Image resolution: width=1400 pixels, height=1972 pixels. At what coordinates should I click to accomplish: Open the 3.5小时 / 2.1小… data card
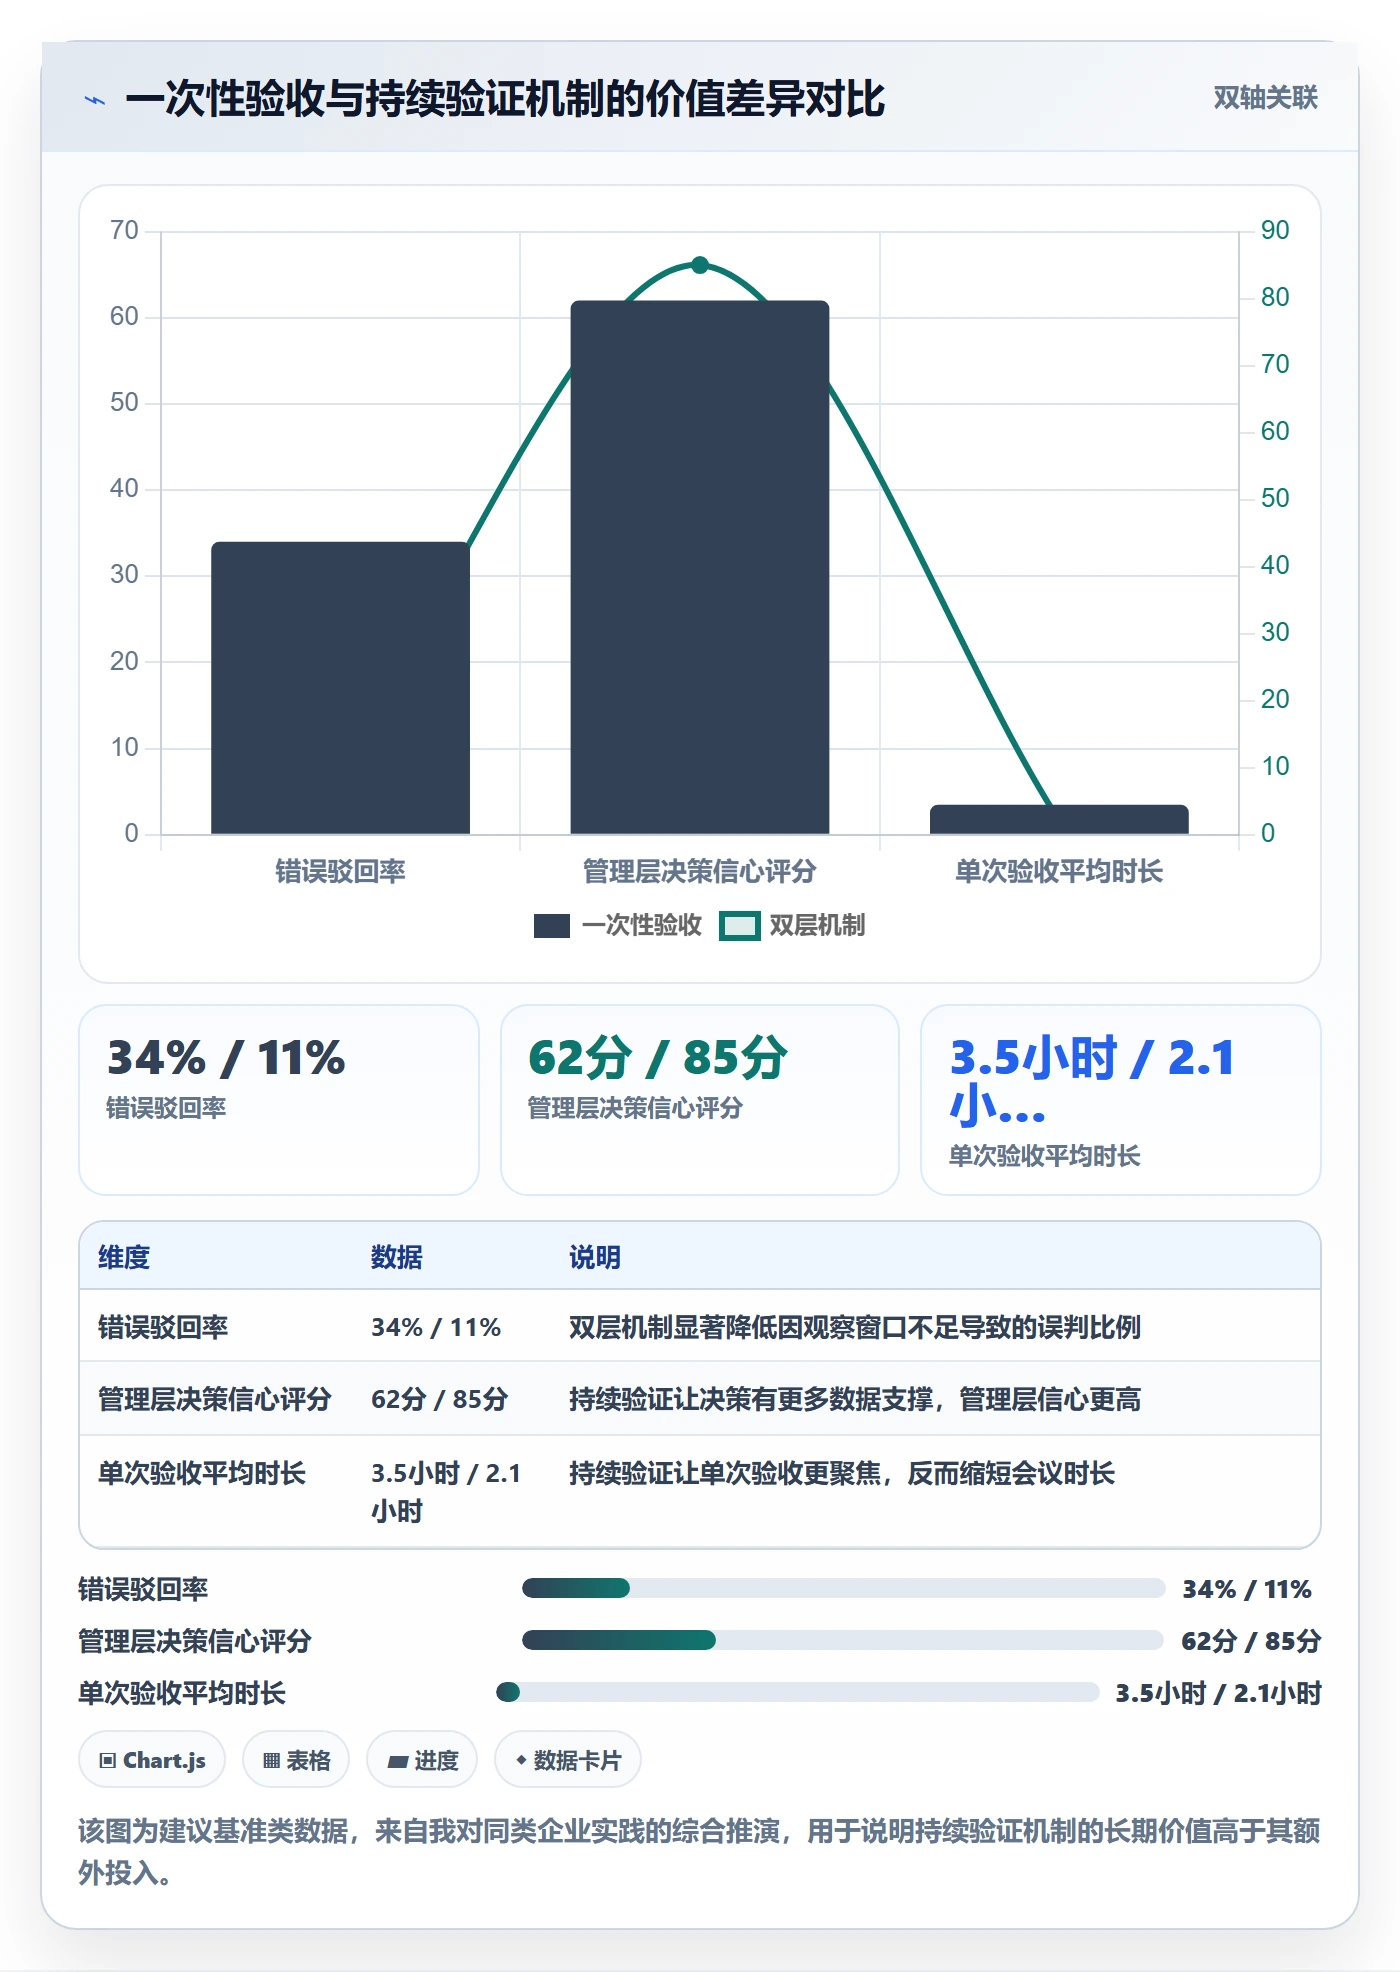(1120, 1099)
